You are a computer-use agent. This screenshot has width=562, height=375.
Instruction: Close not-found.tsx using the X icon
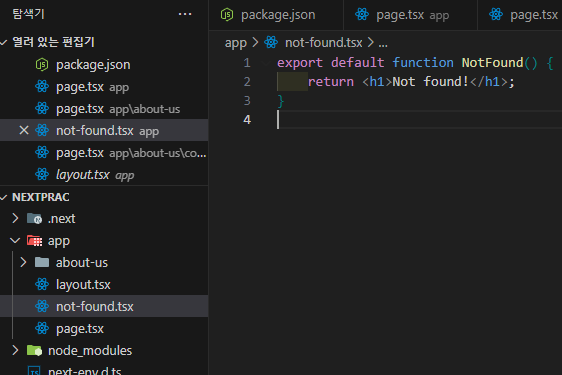coord(24,130)
